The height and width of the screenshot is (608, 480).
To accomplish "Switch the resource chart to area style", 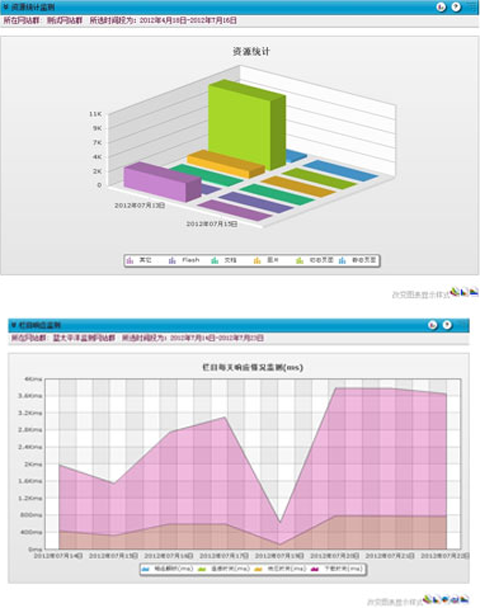I will click(474, 292).
